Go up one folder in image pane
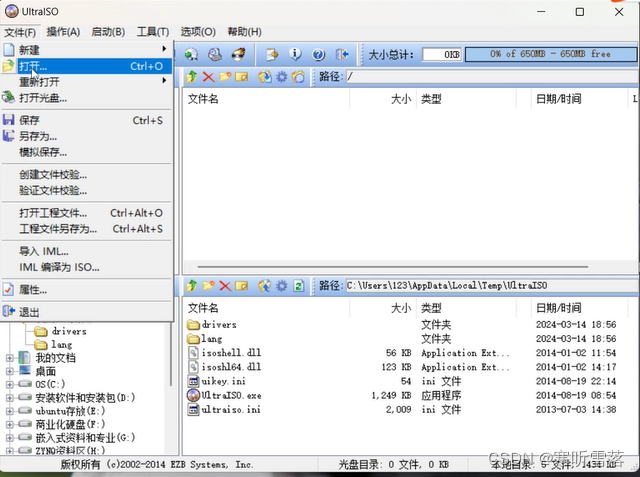640x477 pixels. point(191,77)
